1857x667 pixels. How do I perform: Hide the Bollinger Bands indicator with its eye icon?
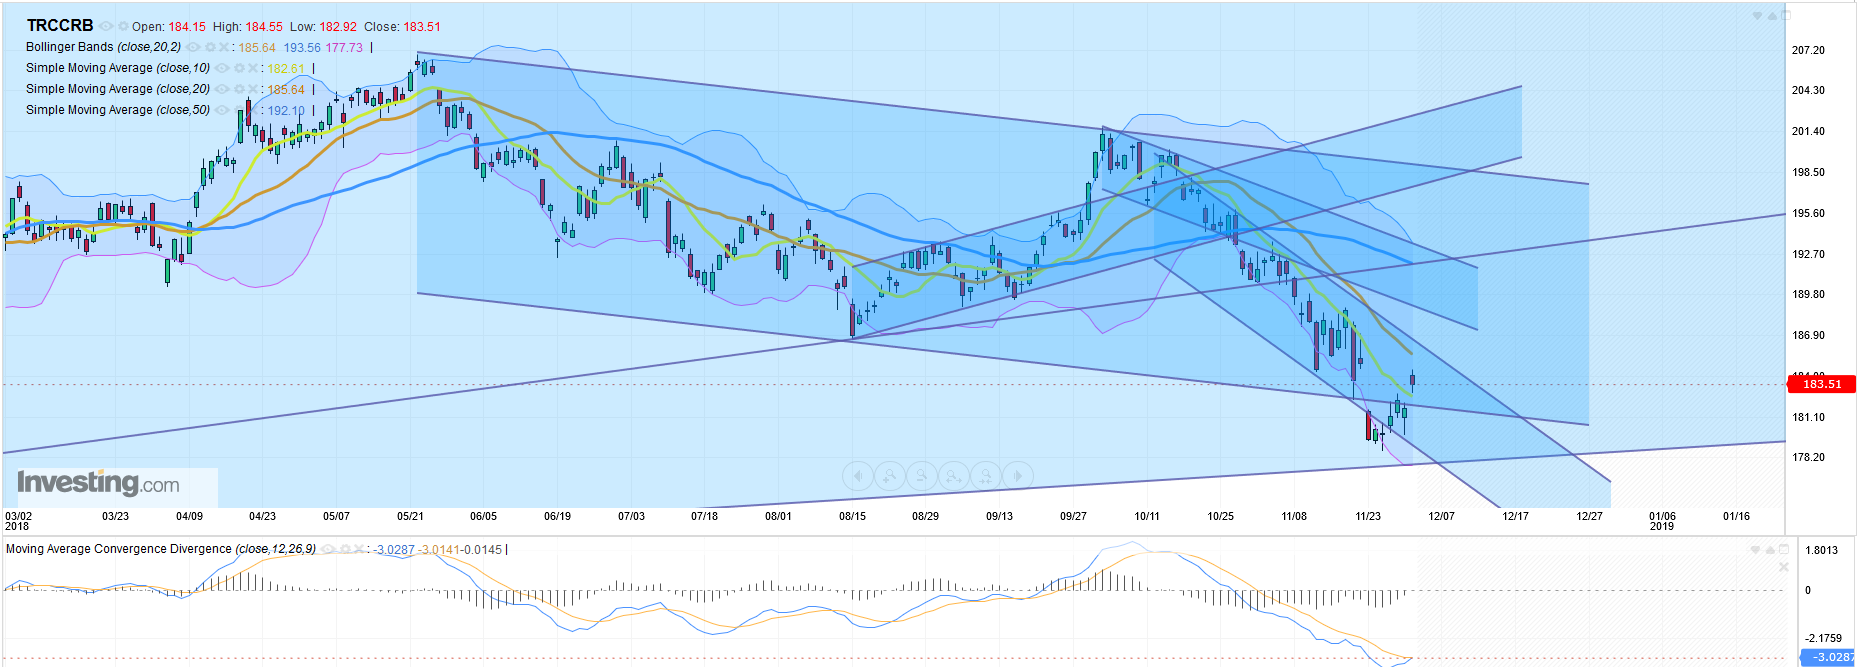193,47
